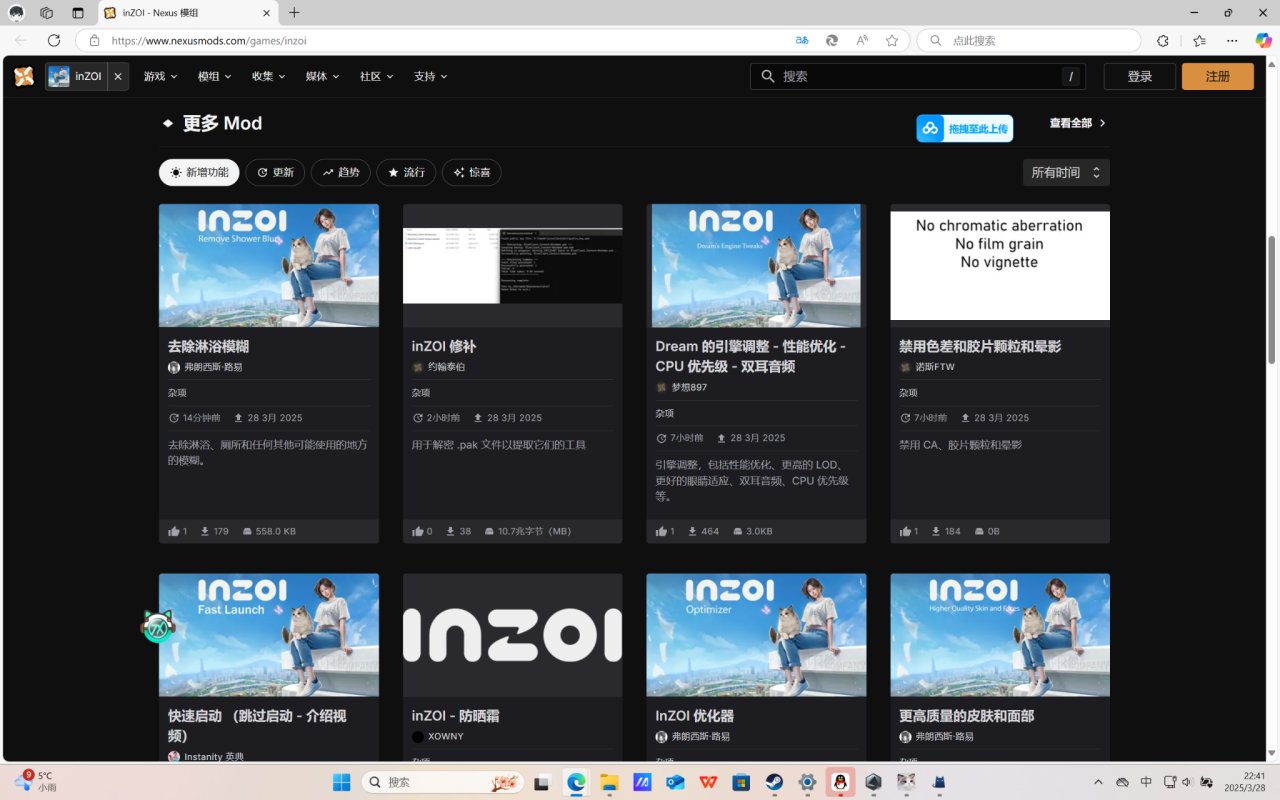Click the 点此搜索 browser search box
This screenshot has height=800, width=1280.
pyautogui.click(x=1029, y=41)
